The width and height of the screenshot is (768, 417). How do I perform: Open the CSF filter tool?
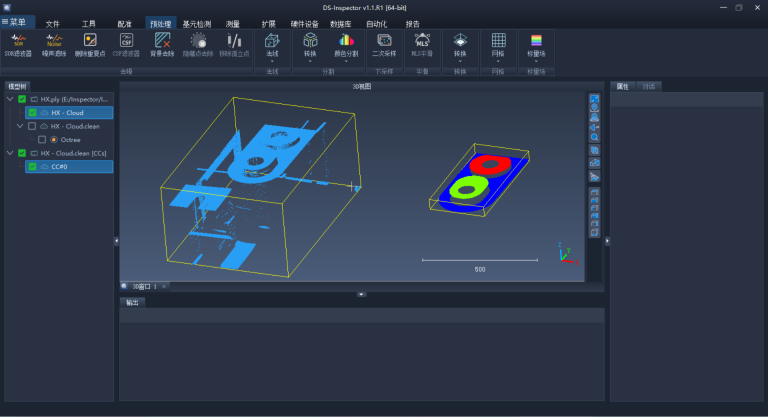(126, 45)
